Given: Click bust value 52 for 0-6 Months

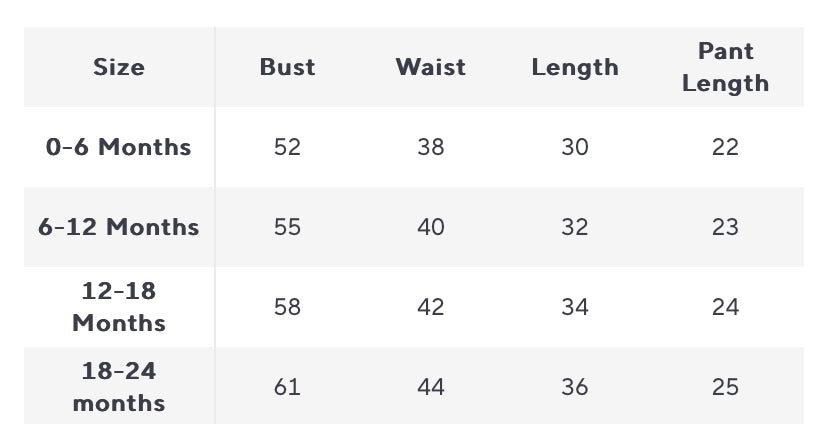Looking at the screenshot, I should 287,147.
